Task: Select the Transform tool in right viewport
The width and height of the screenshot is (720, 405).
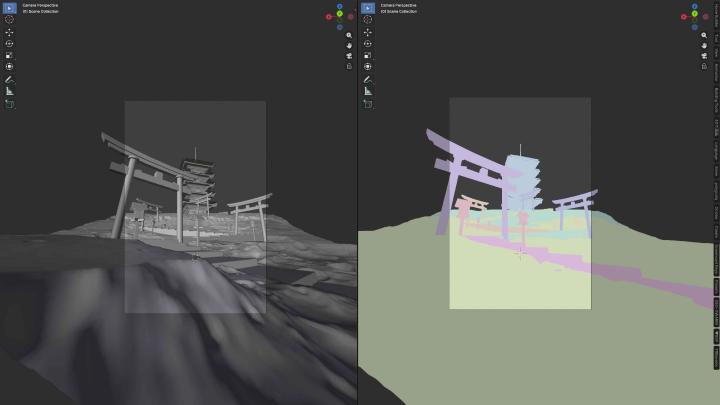Action: (368, 67)
